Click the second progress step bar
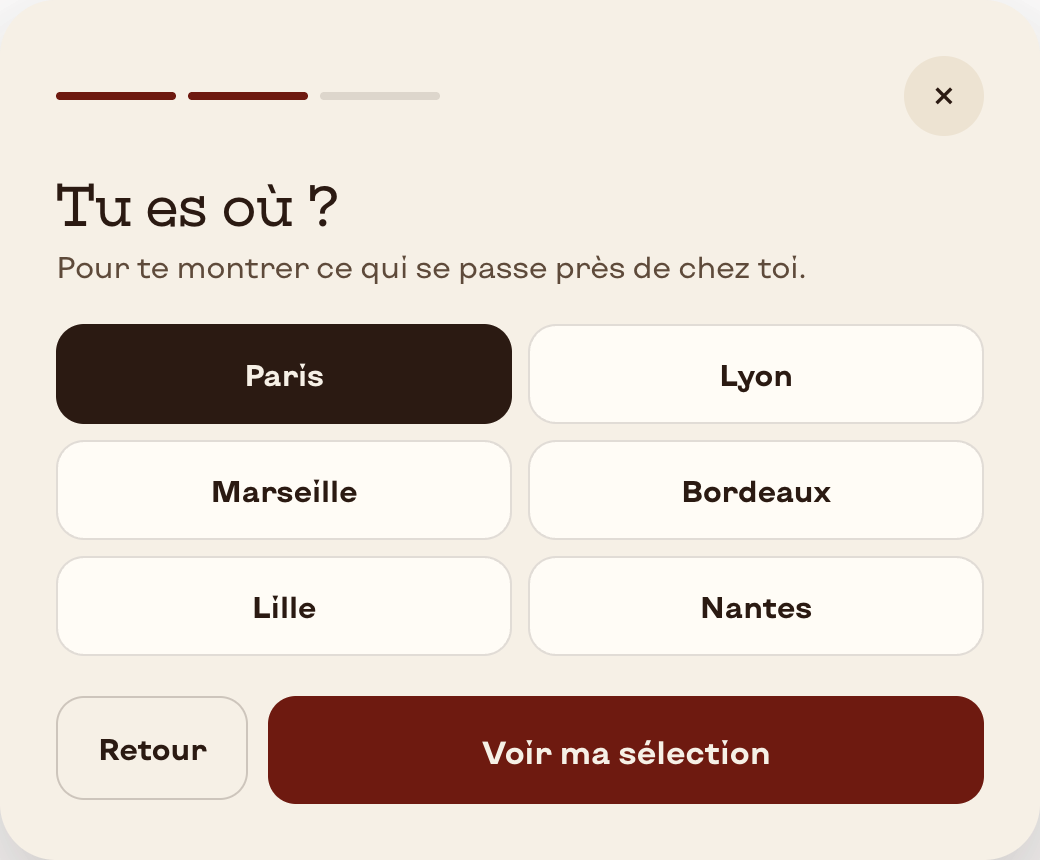This screenshot has height=860, width=1040. point(248,96)
